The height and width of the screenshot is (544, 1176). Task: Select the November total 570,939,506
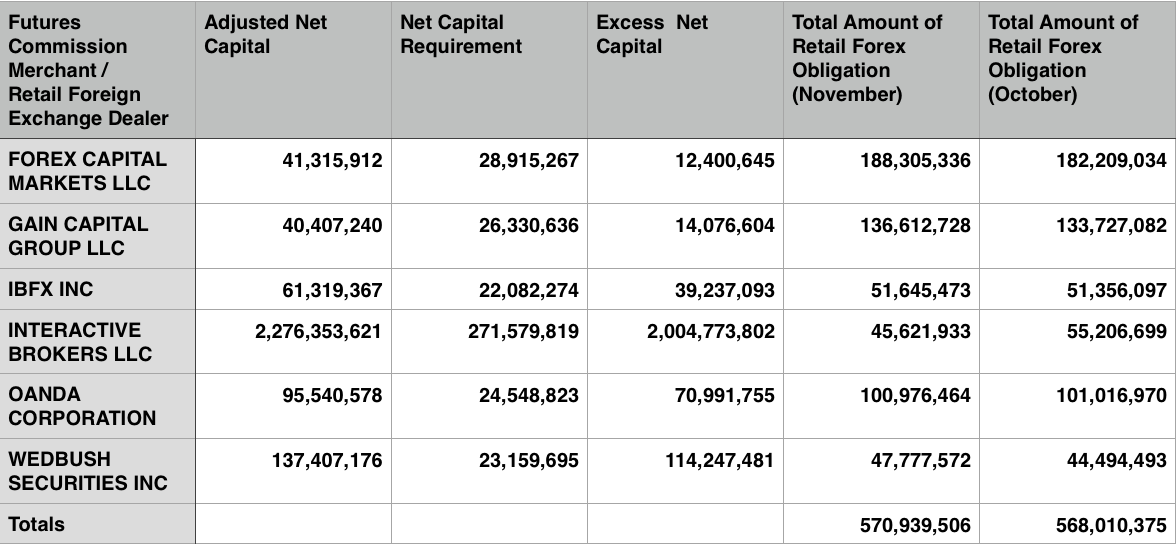(x=915, y=525)
